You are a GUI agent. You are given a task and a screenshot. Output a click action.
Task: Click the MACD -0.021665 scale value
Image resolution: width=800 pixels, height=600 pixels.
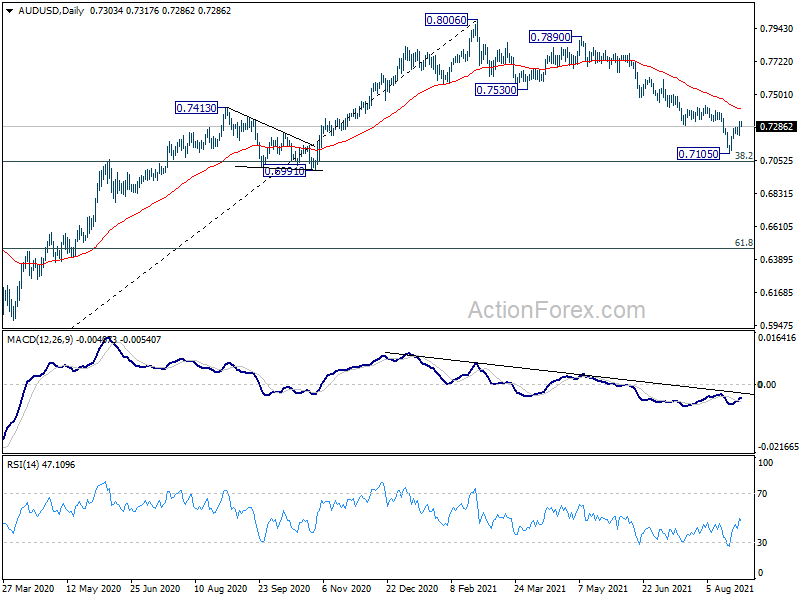[x=778, y=447]
